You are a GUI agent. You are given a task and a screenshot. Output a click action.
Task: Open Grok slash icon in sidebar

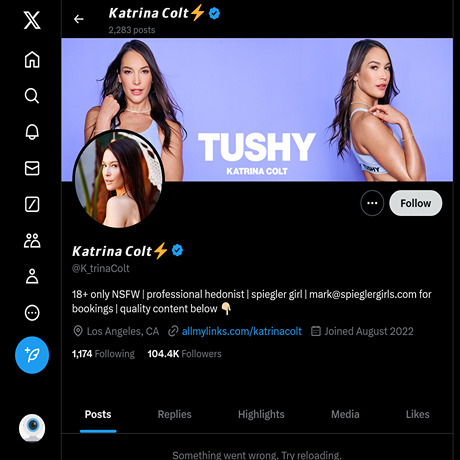tap(32, 204)
